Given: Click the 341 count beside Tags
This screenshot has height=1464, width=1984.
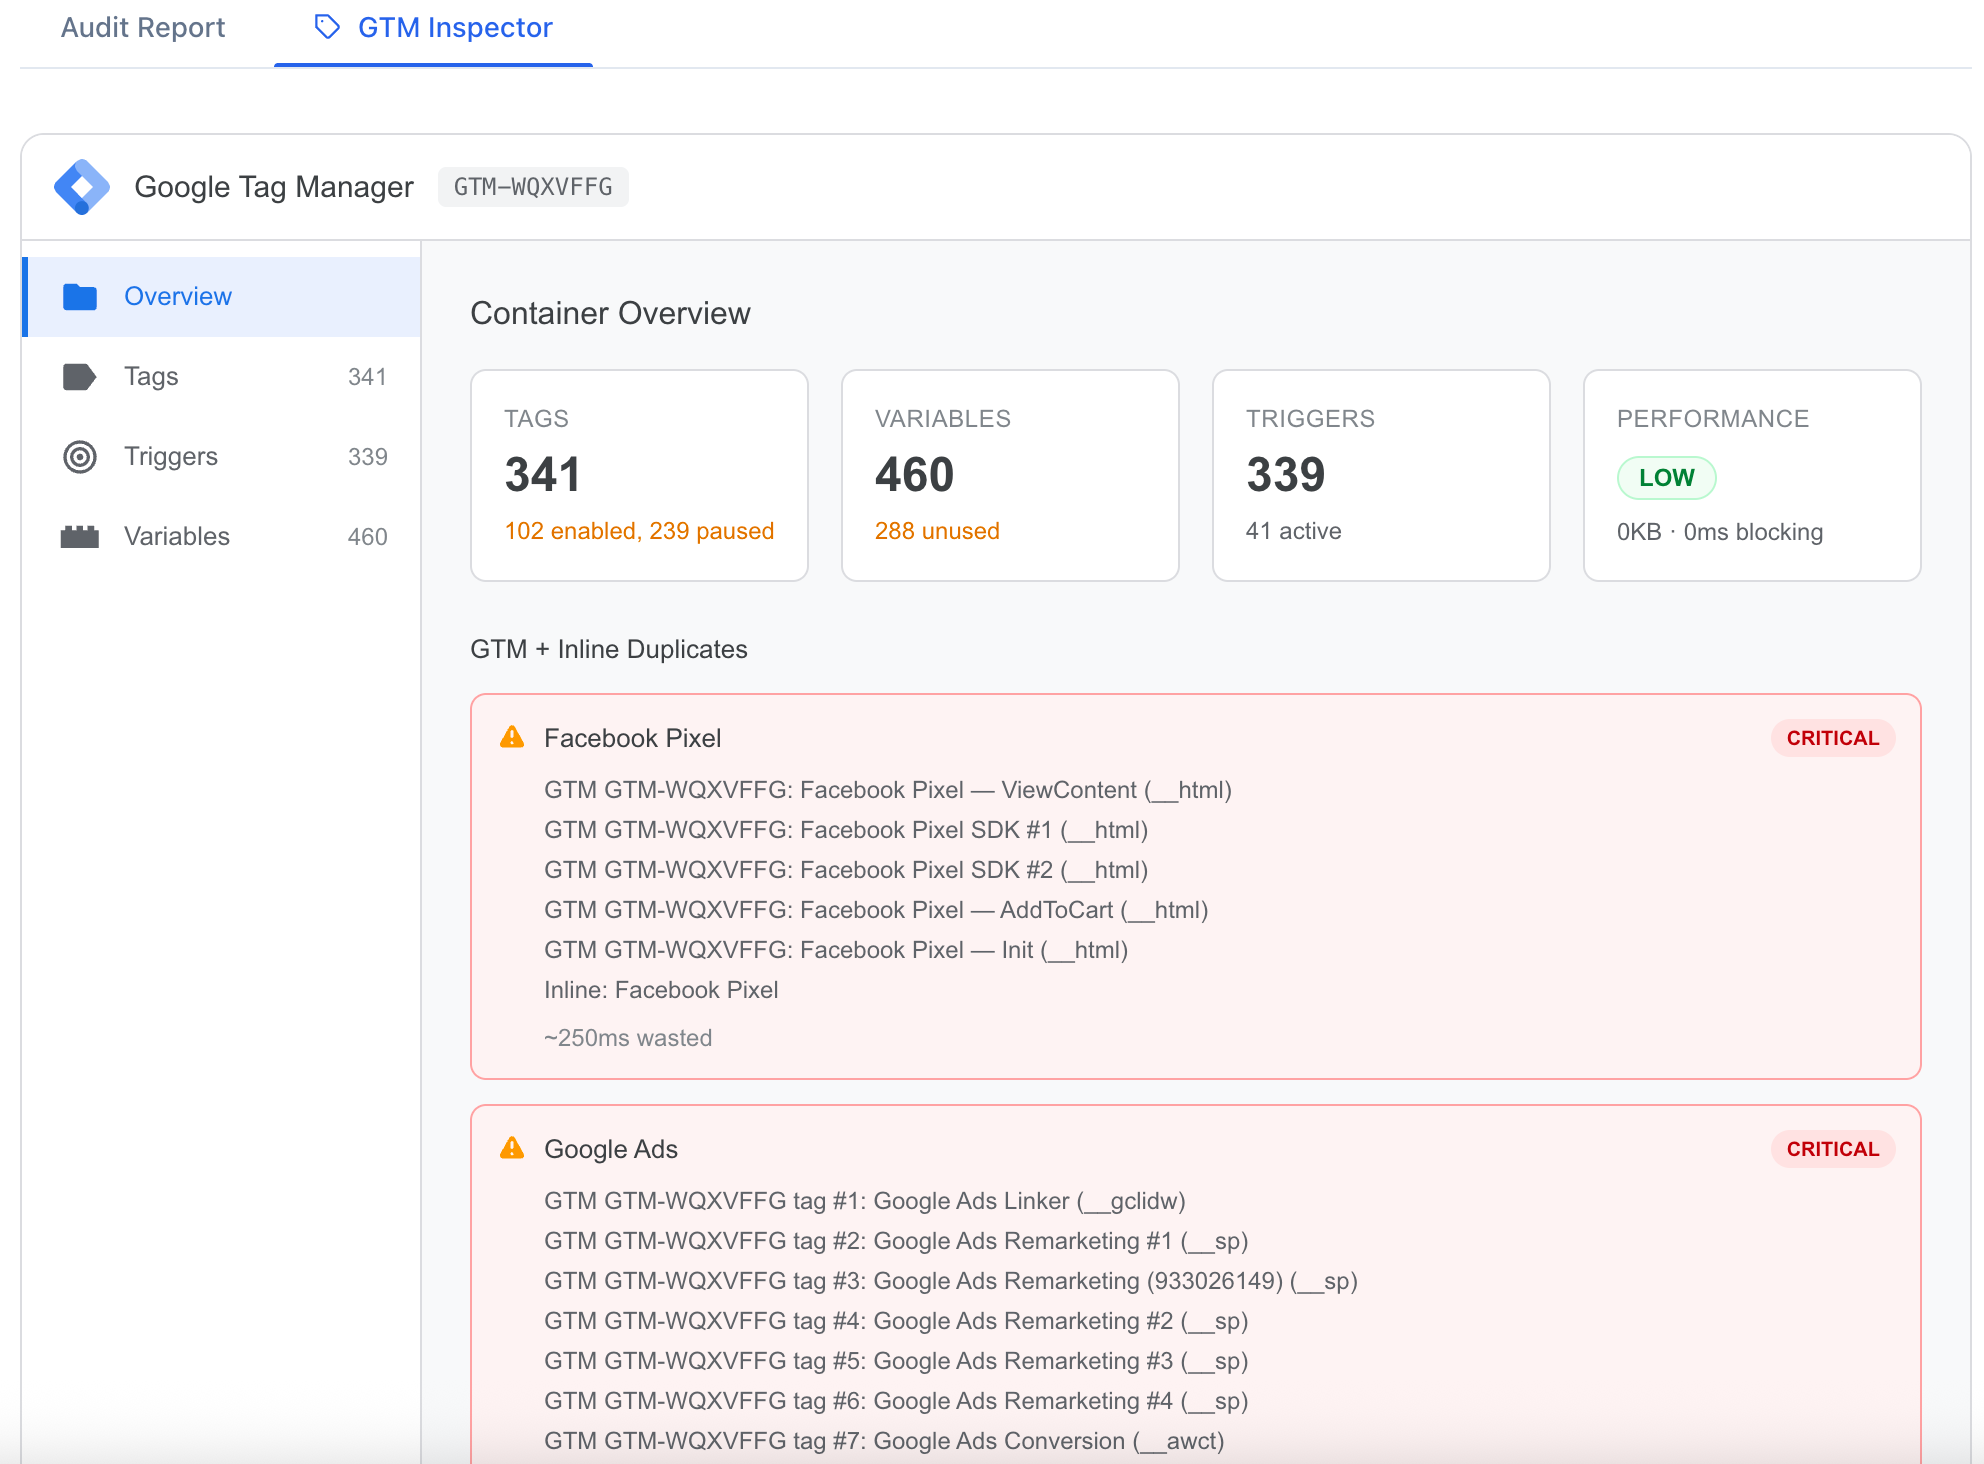Looking at the screenshot, I should pos(367,377).
